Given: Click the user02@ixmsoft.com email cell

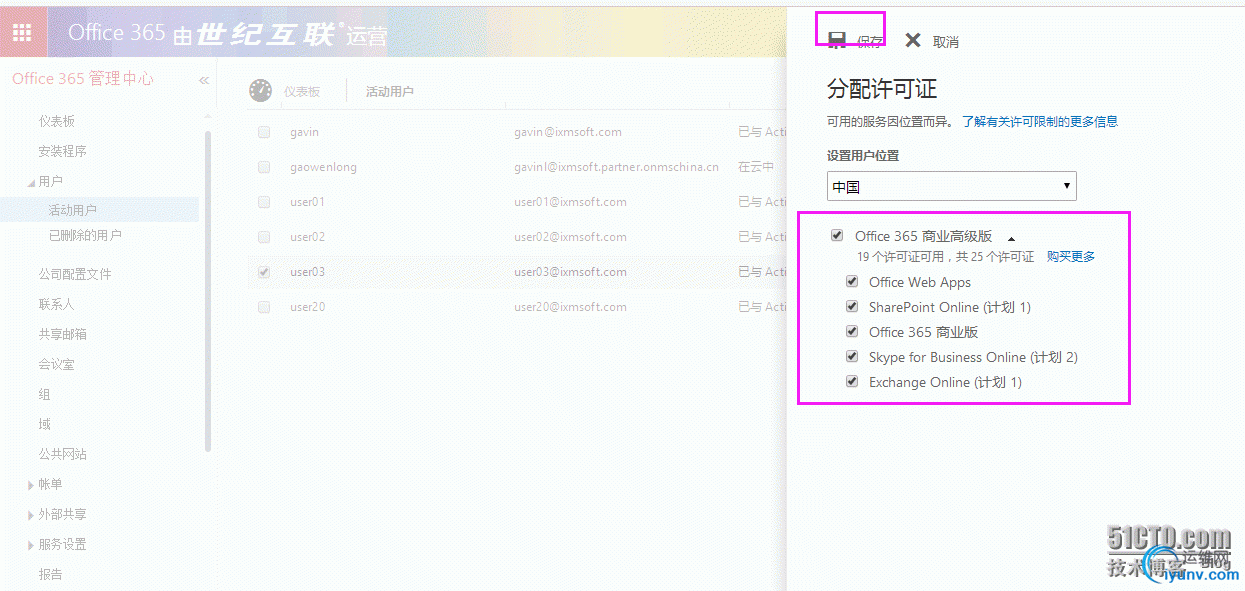Looking at the screenshot, I should pos(570,237).
